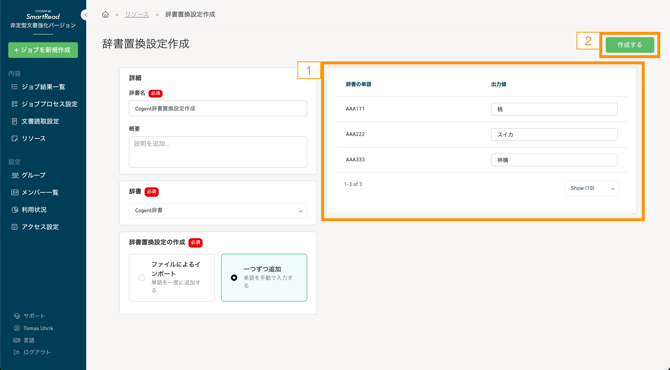The width and height of the screenshot is (670, 370).
Task: Click the ジョブプロセス設定 sidebar icon
Action: (15, 104)
